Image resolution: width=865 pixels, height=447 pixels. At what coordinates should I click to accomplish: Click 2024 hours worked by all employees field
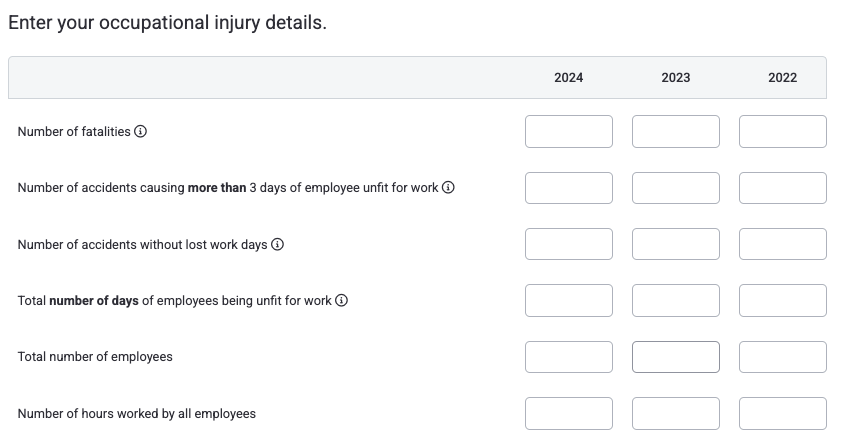point(569,413)
